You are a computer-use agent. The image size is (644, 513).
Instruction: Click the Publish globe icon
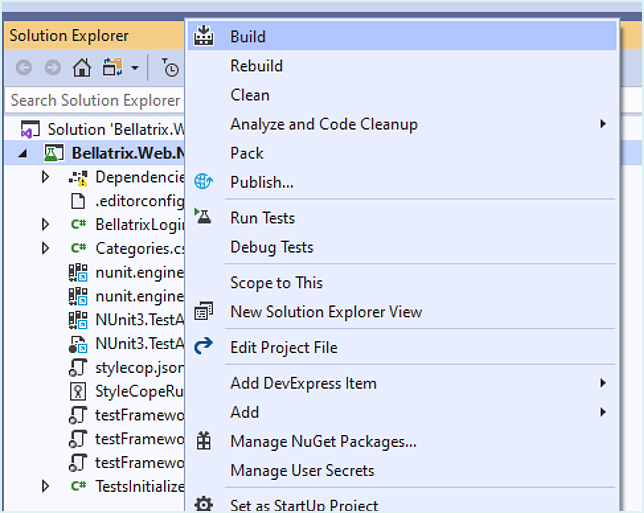coord(204,181)
